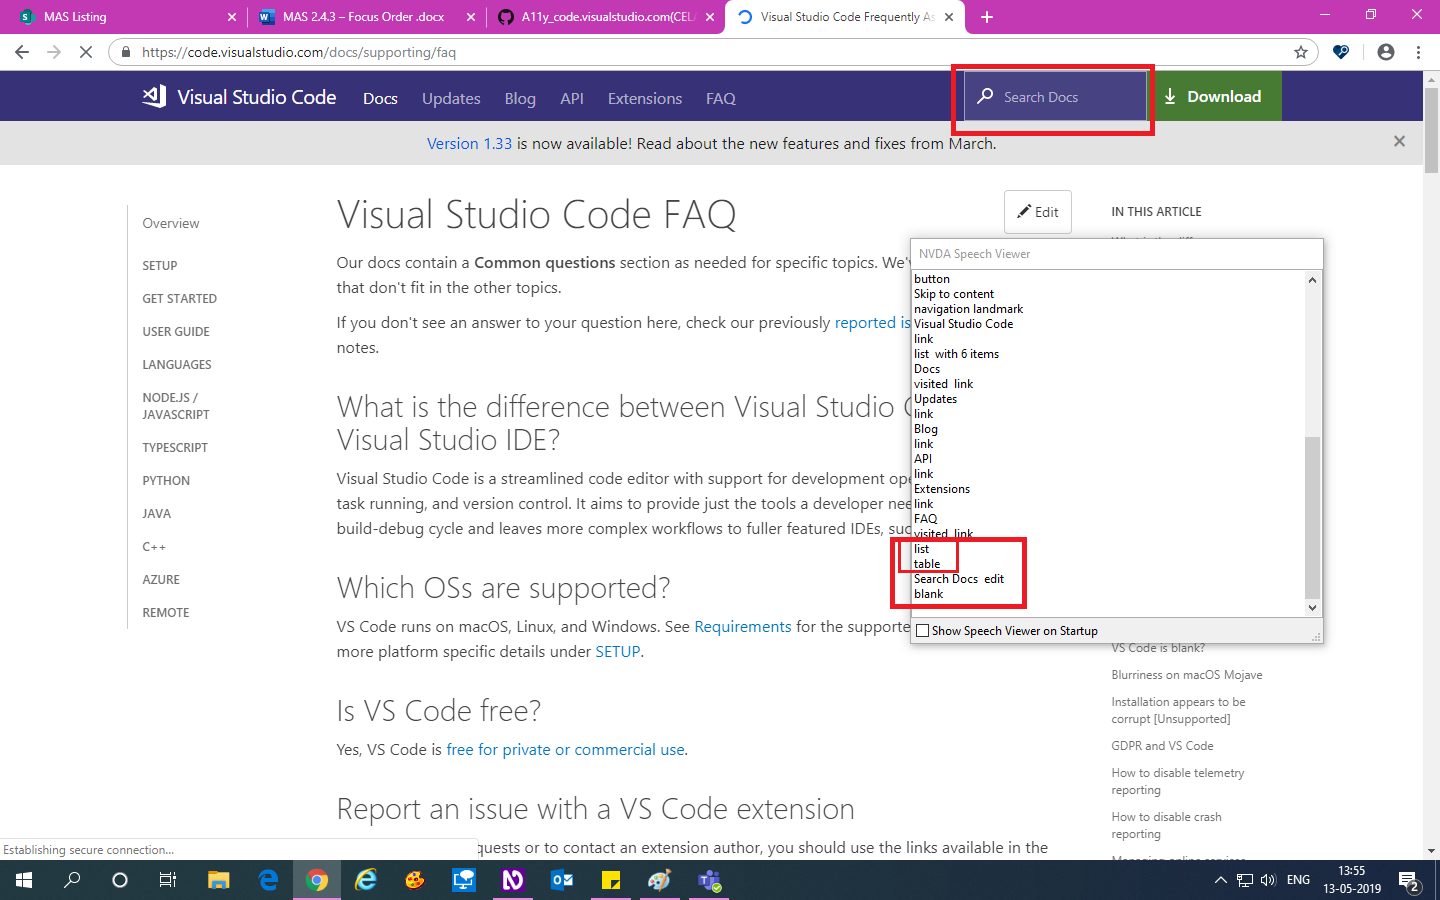Open the Extensions nav item

click(x=645, y=98)
